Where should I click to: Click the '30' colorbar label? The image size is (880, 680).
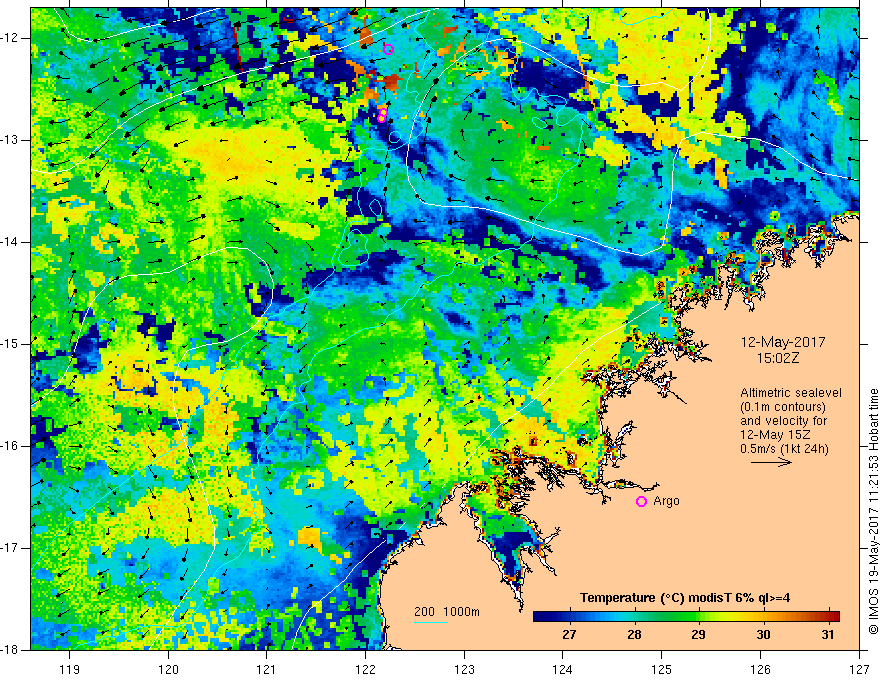(x=763, y=635)
